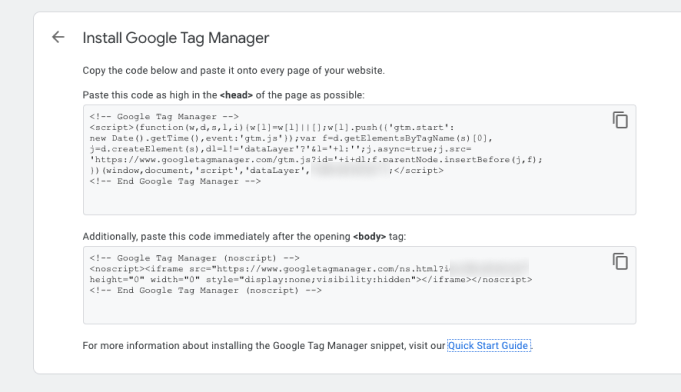Open the Quick Start Guide link
681x392 pixels.
click(x=489, y=346)
